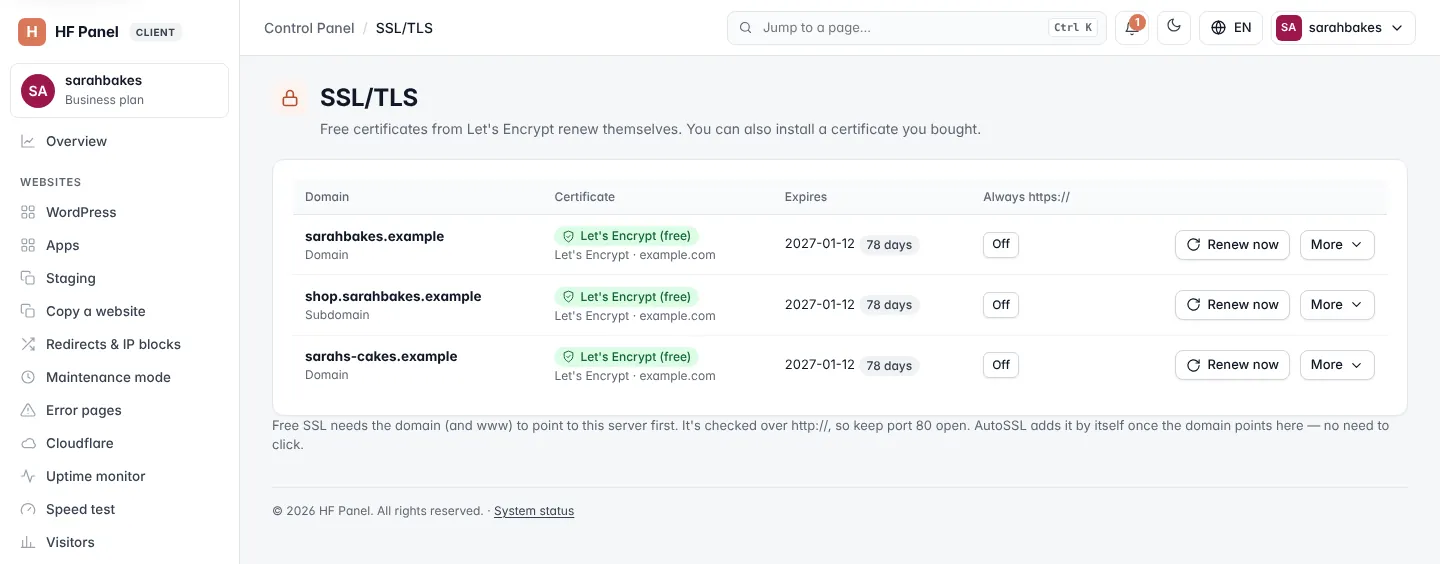Renew now for sarahs-cakes.example

pos(1232,364)
